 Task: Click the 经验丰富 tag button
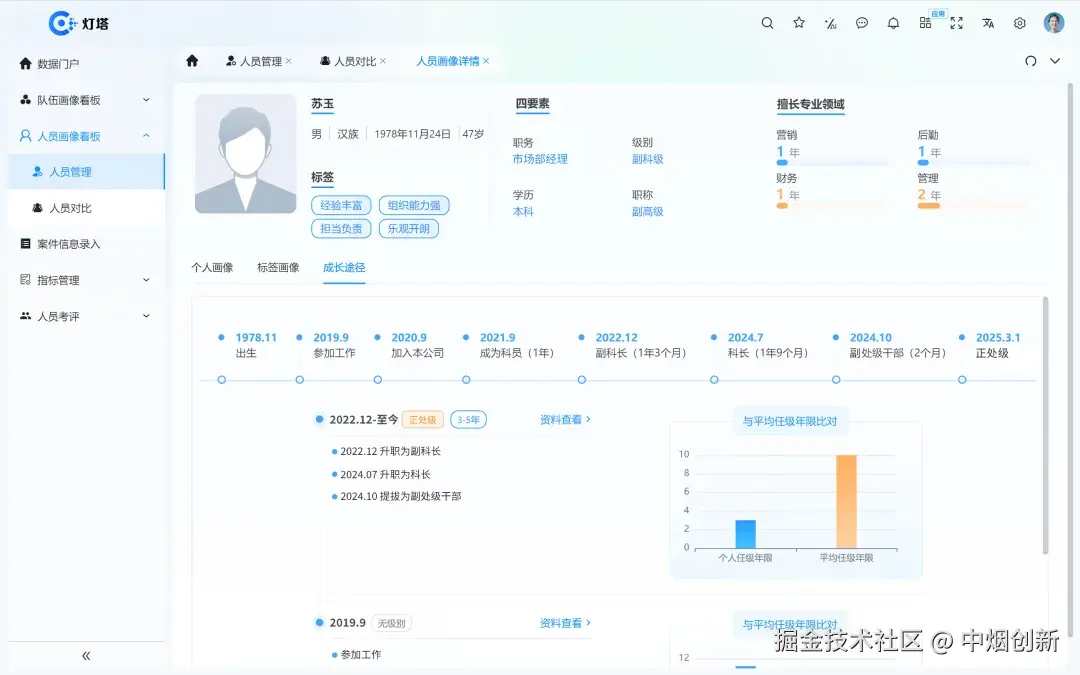pyautogui.click(x=340, y=205)
